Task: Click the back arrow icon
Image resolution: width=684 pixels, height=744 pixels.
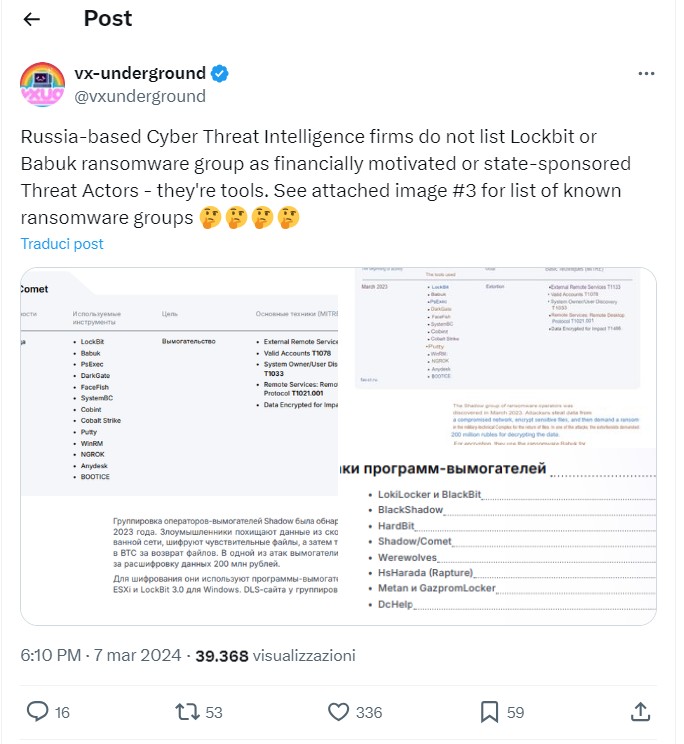Action: (32, 19)
